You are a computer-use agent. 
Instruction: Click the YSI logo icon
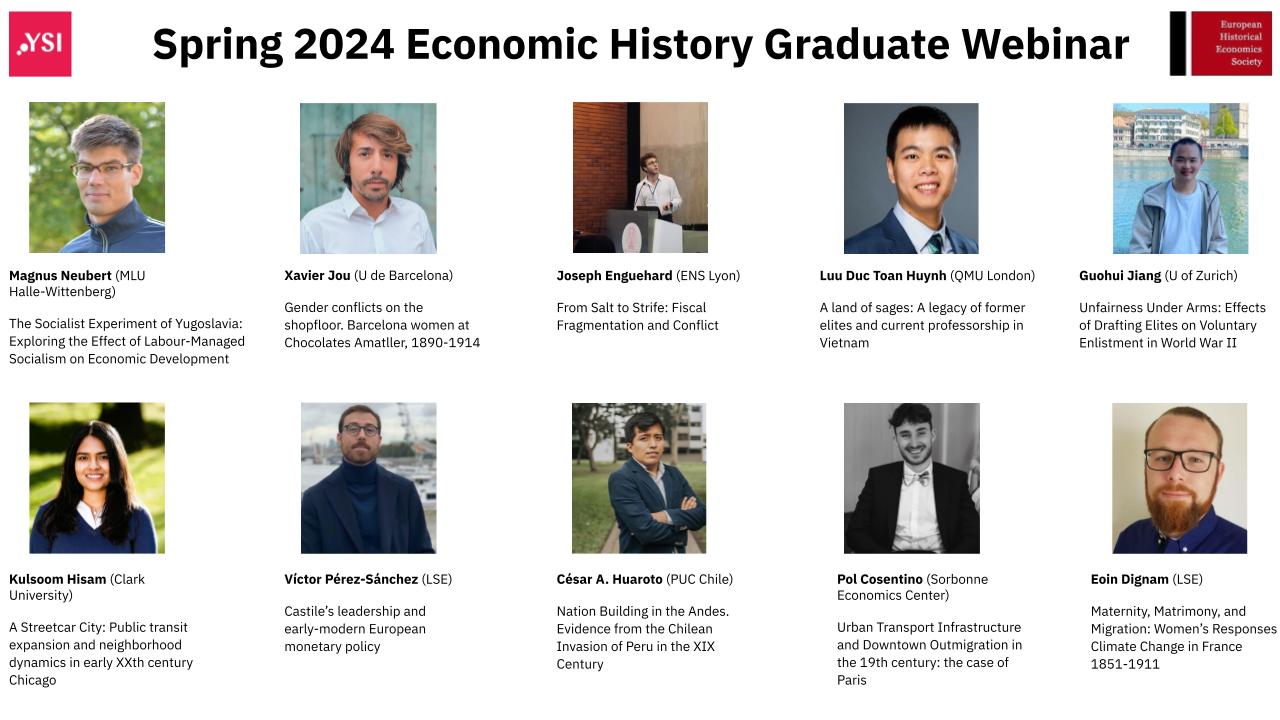click(40, 44)
